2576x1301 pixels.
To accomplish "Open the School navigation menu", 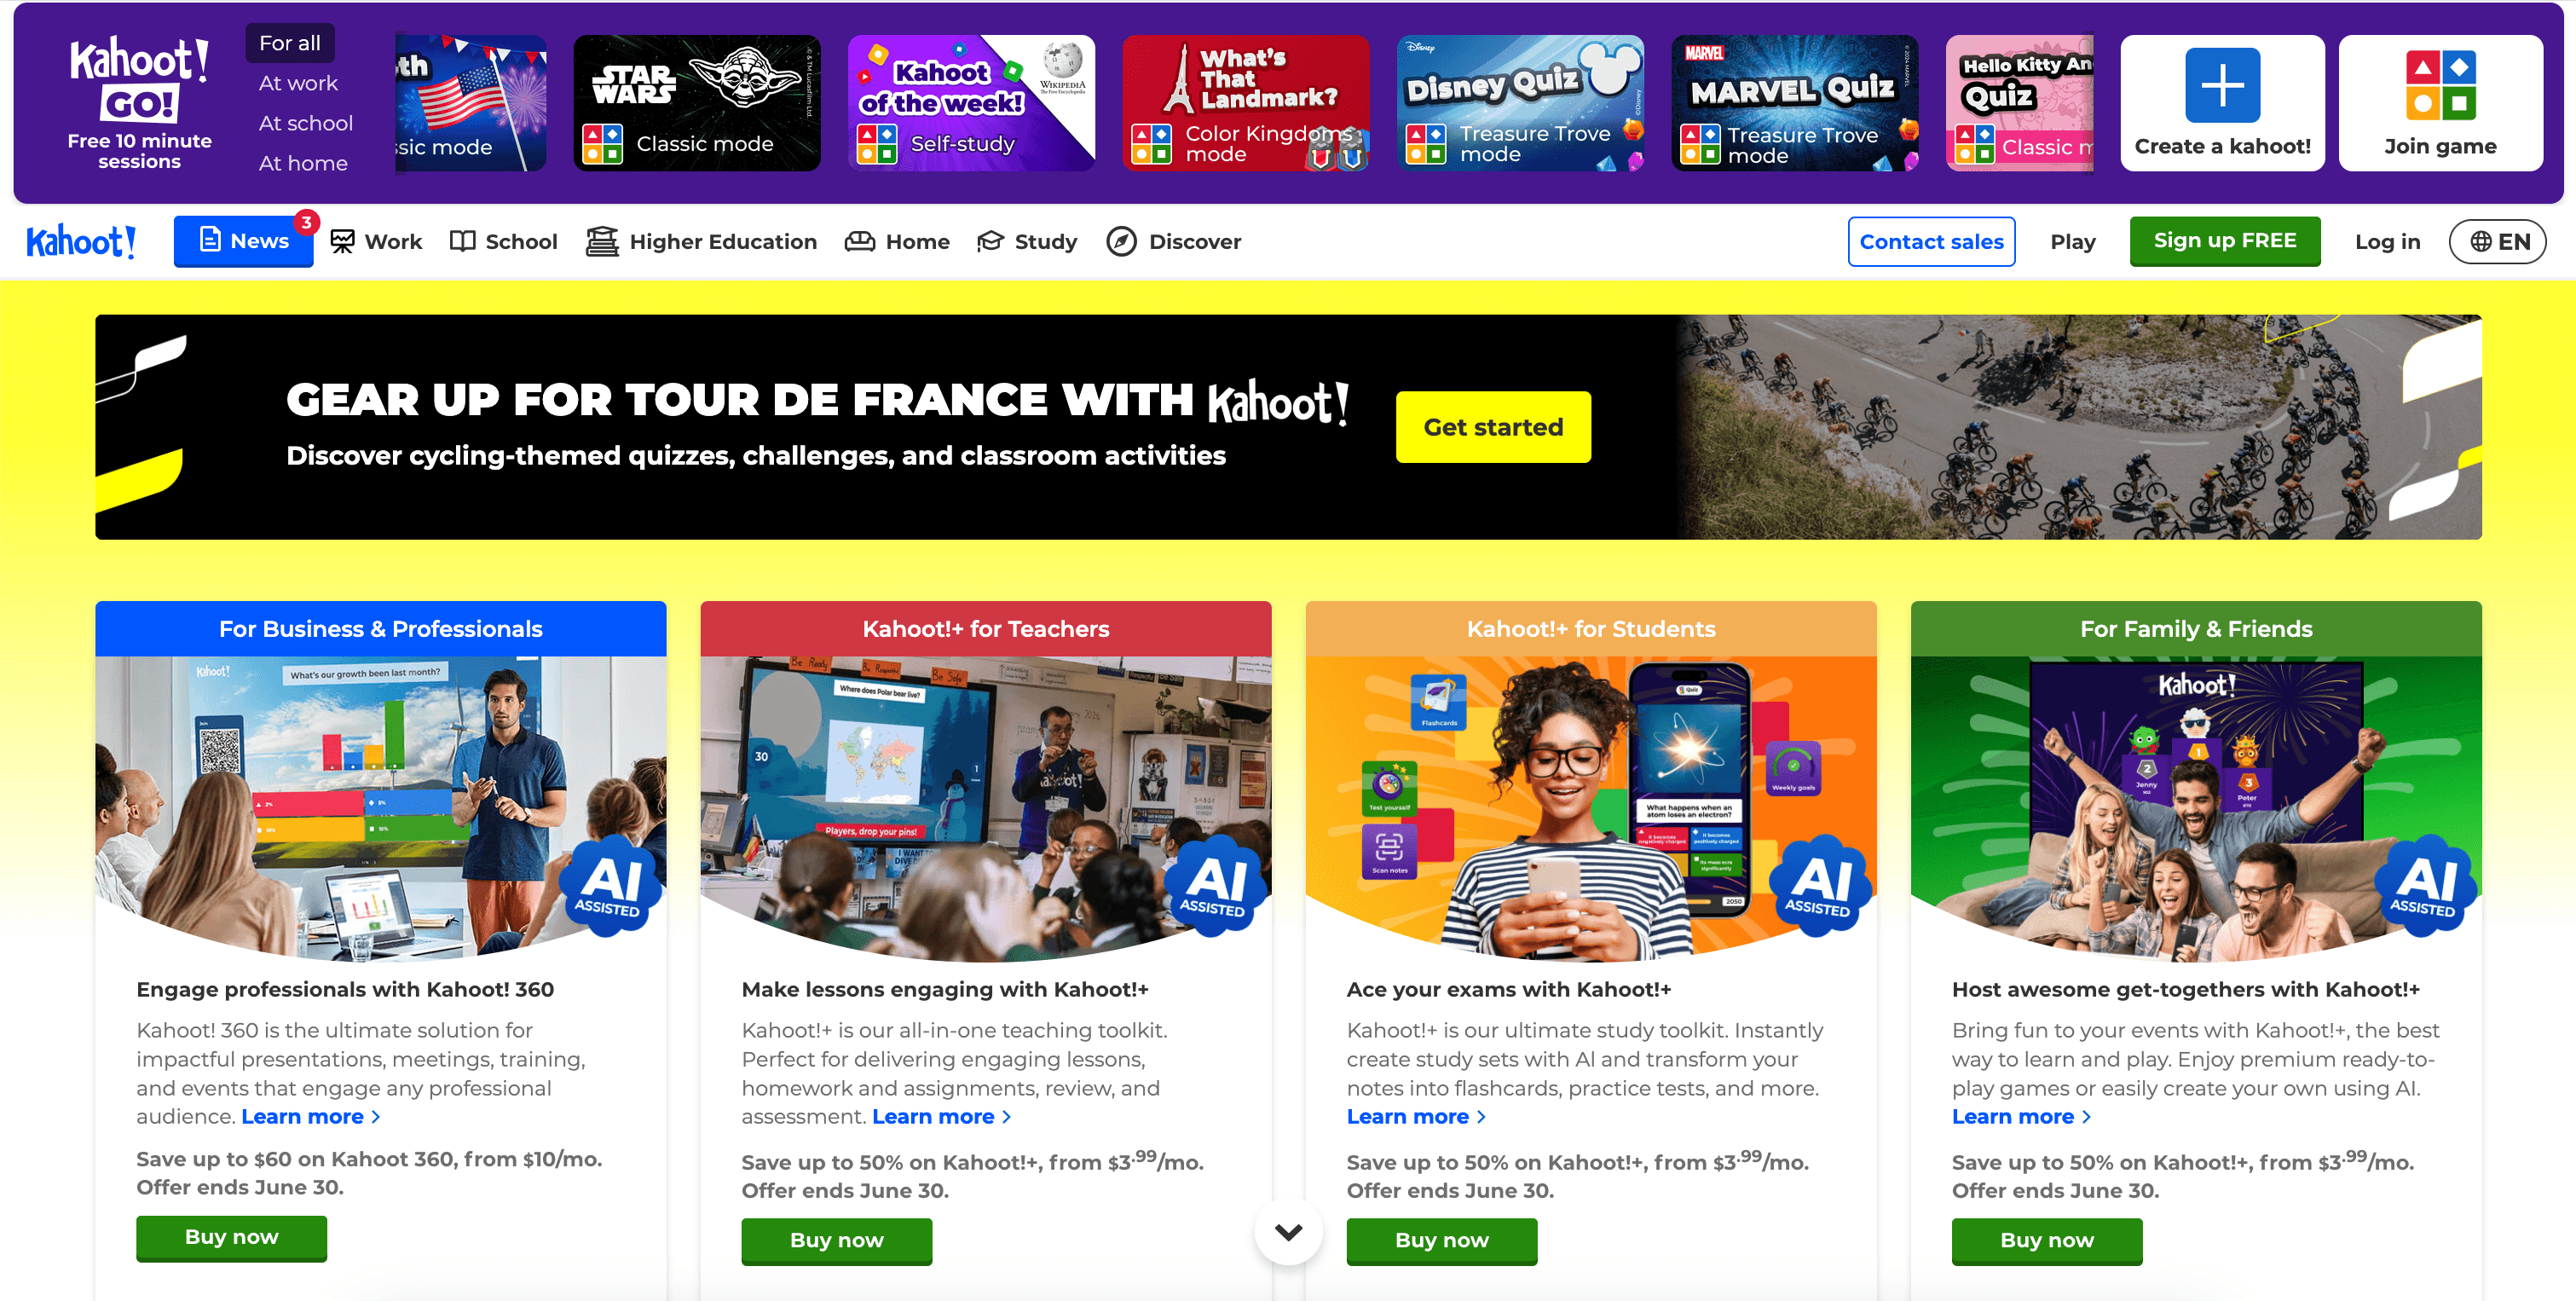I will [503, 241].
